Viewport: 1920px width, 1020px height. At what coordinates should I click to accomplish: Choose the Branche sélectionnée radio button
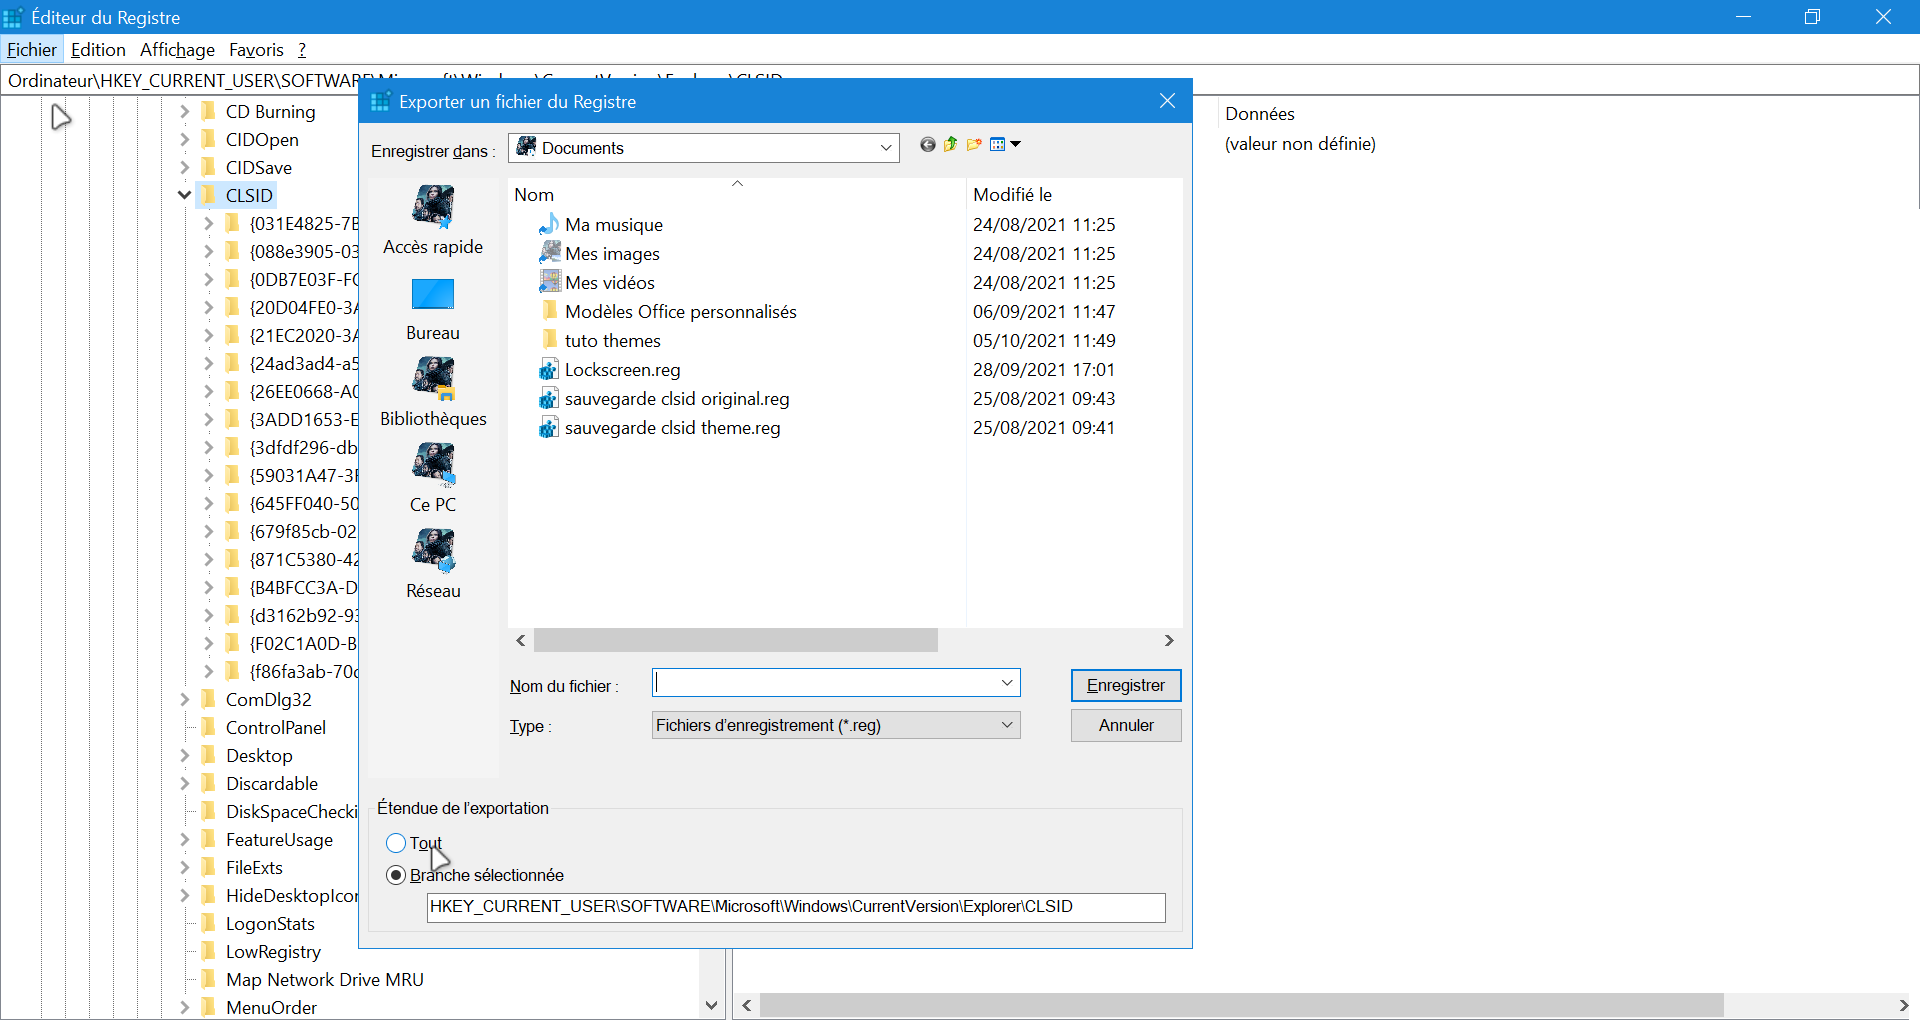(396, 875)
